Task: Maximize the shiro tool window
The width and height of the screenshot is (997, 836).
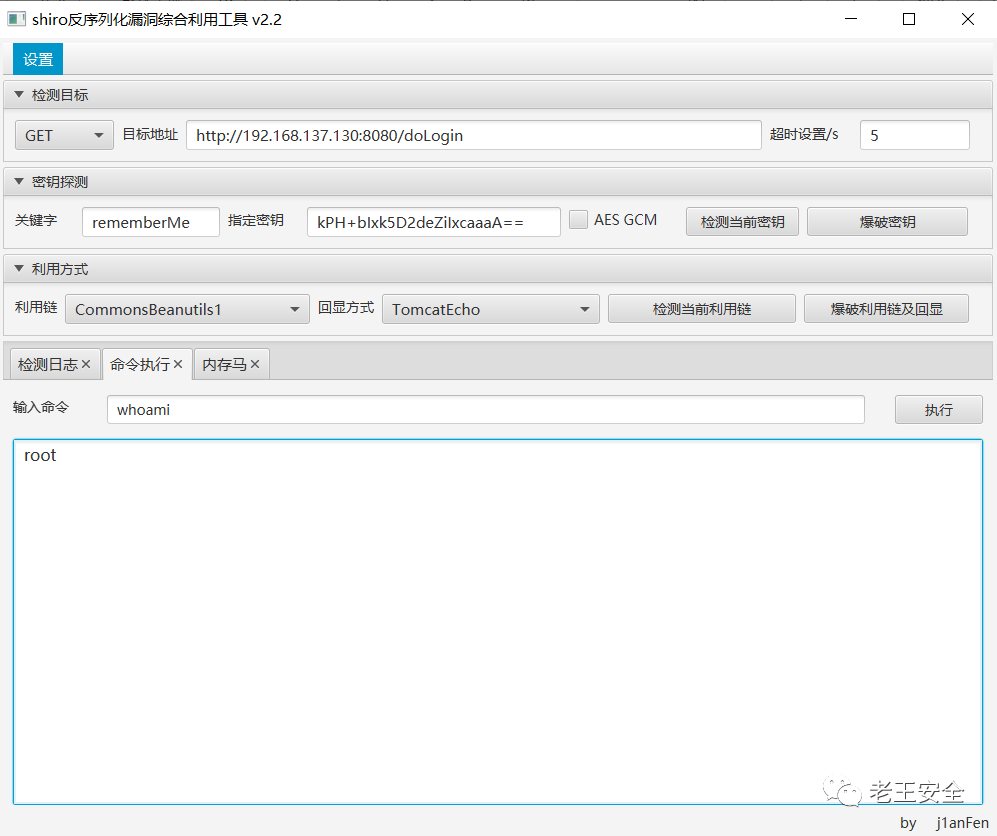Action: 909,19
